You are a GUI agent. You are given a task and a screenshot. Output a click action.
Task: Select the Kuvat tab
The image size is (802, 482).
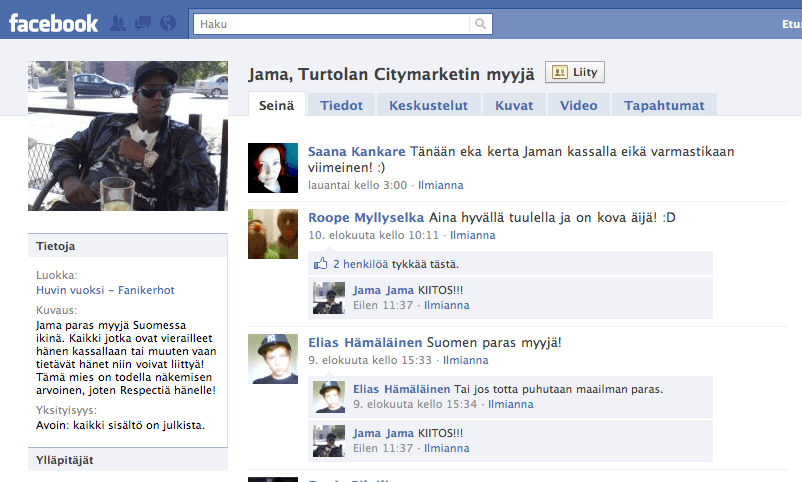point(514,105)
